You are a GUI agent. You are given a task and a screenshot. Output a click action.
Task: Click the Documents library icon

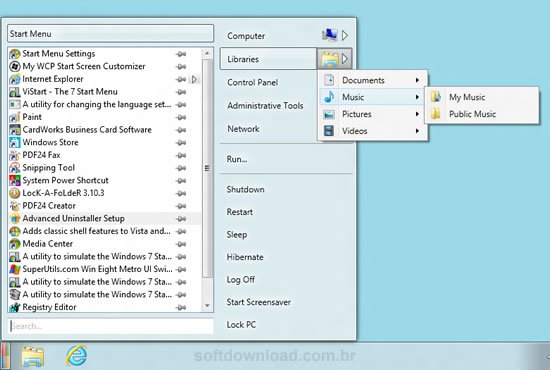(329, 80)
